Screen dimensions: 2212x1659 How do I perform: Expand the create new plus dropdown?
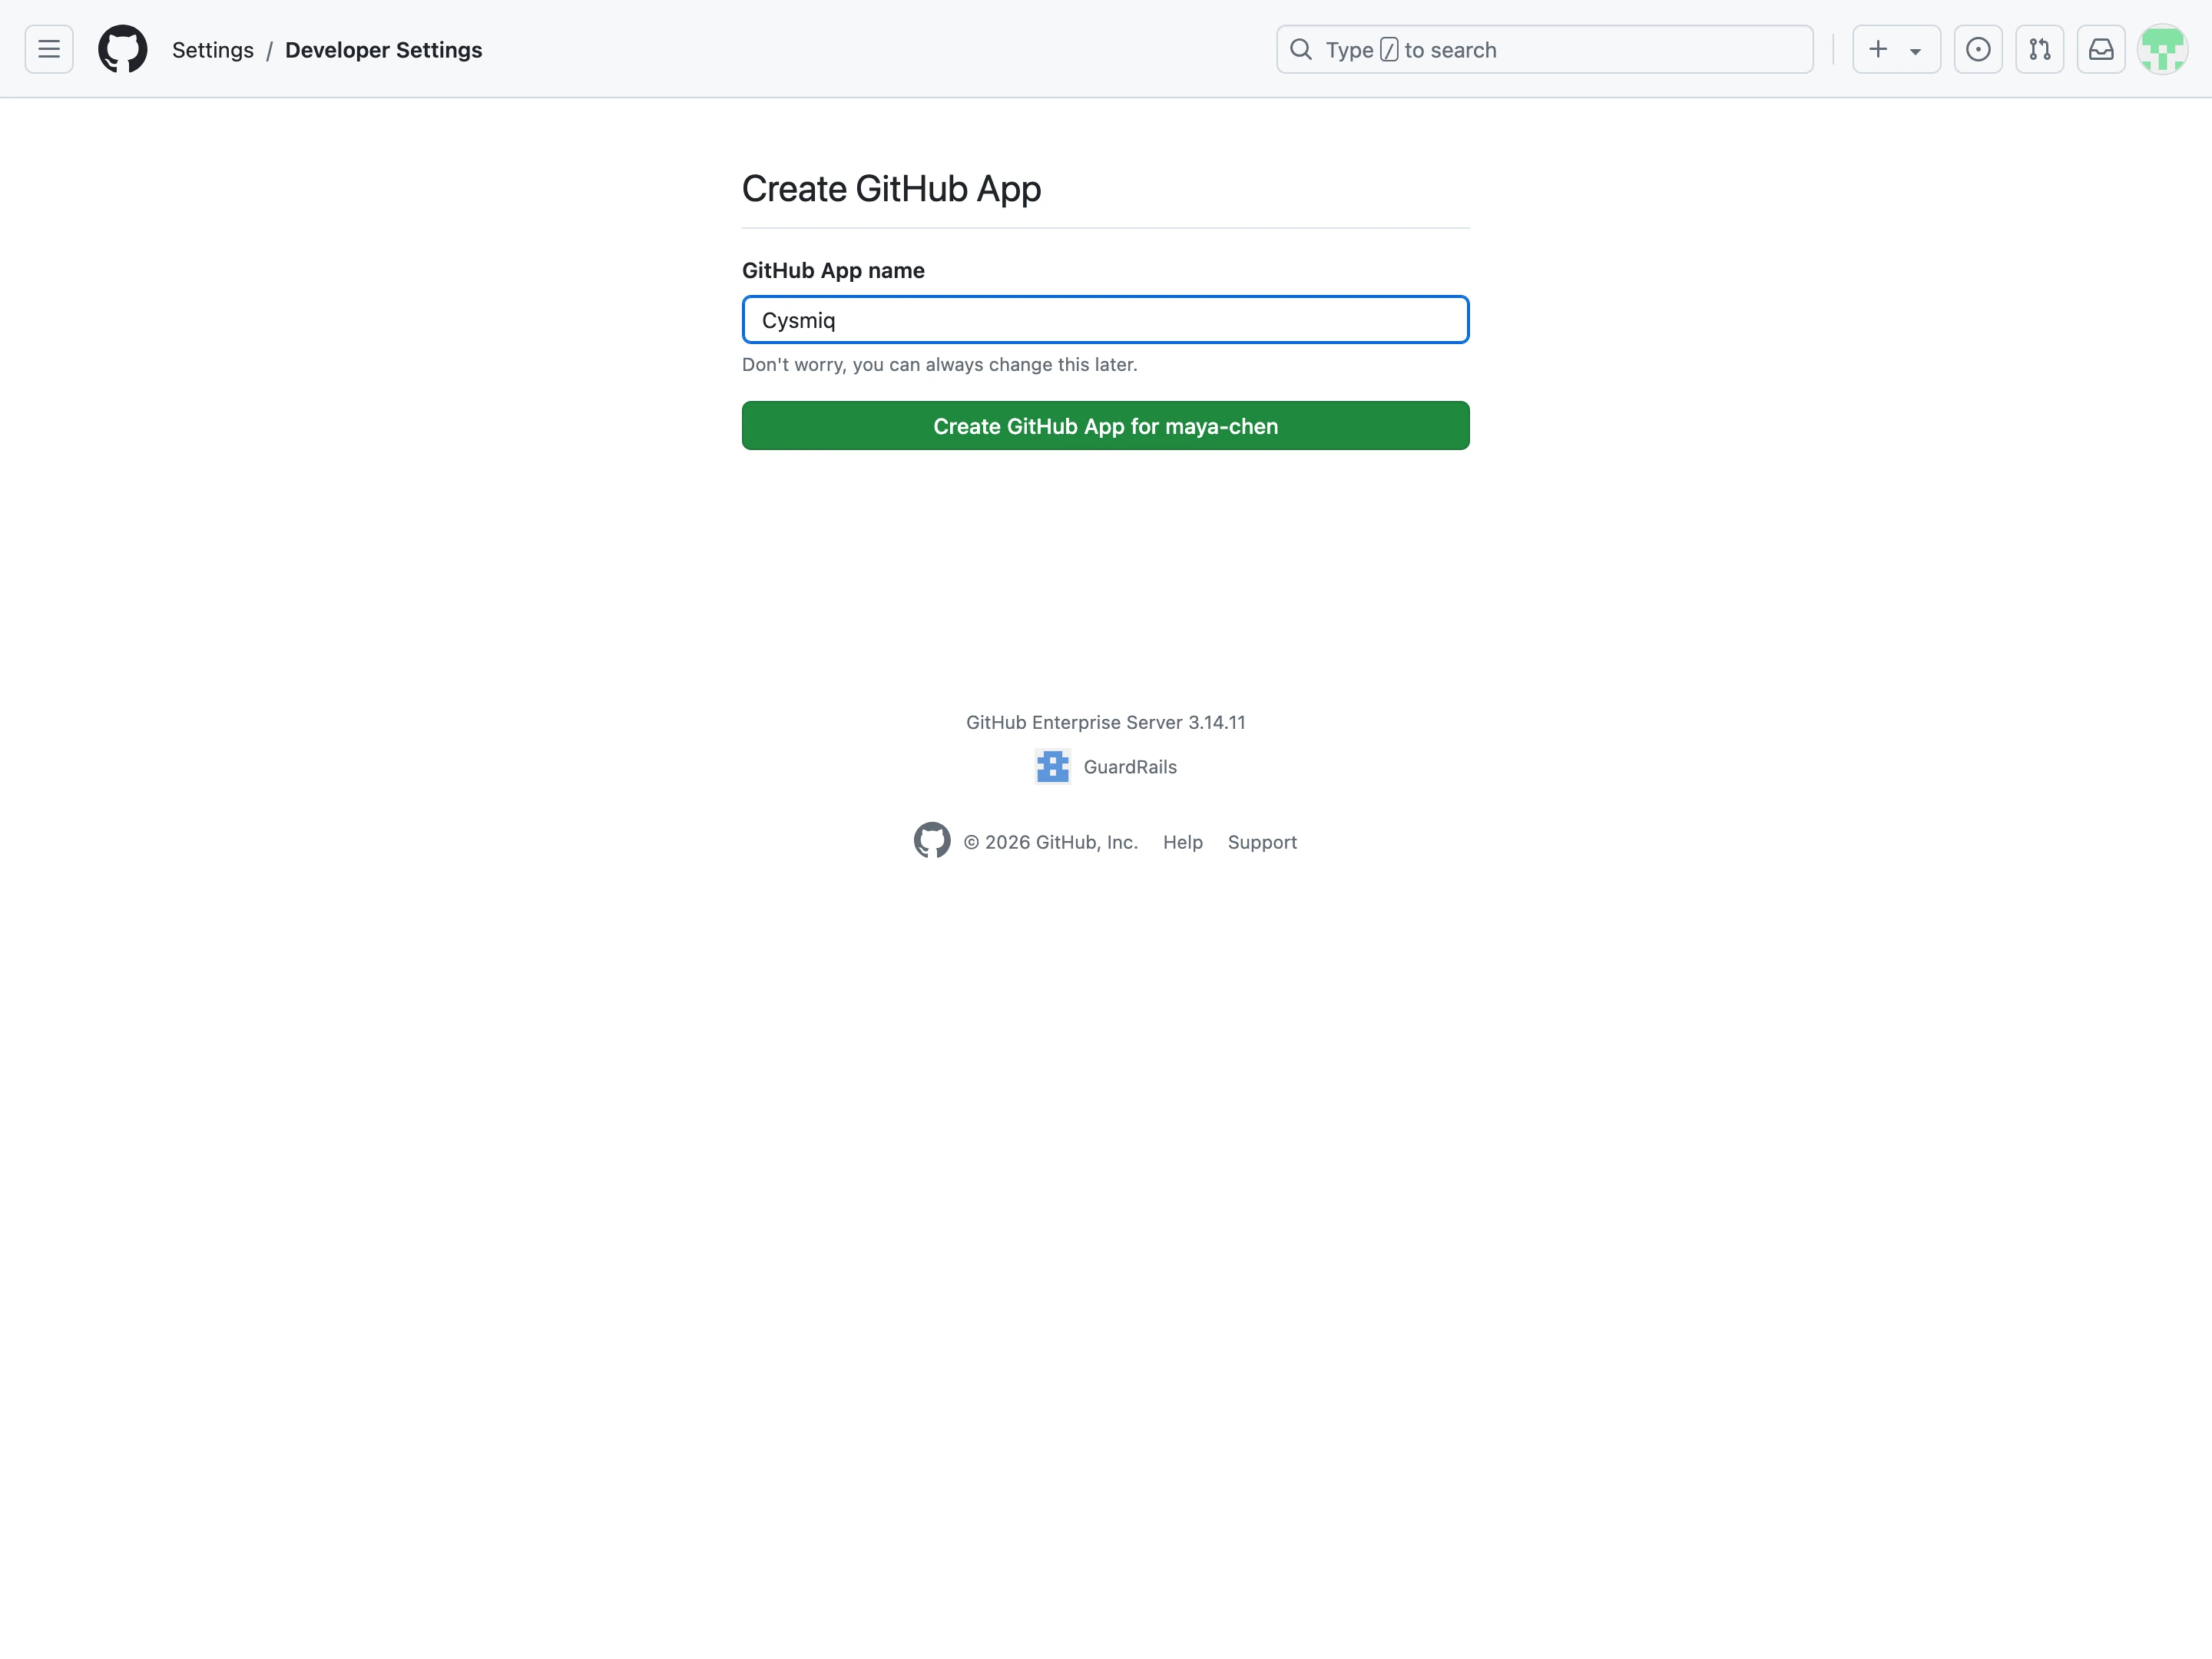coord(1896,49)
